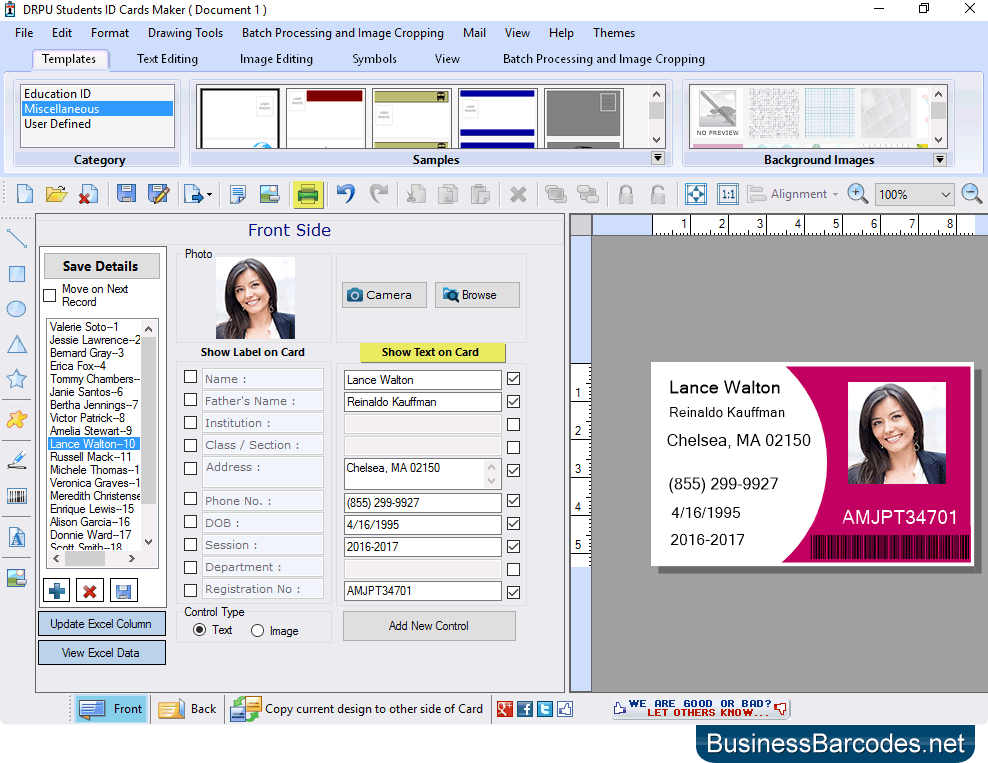This screenshot has width=988, height=763.
Task: Open file using the folder icon
Action: coord(56,194)
